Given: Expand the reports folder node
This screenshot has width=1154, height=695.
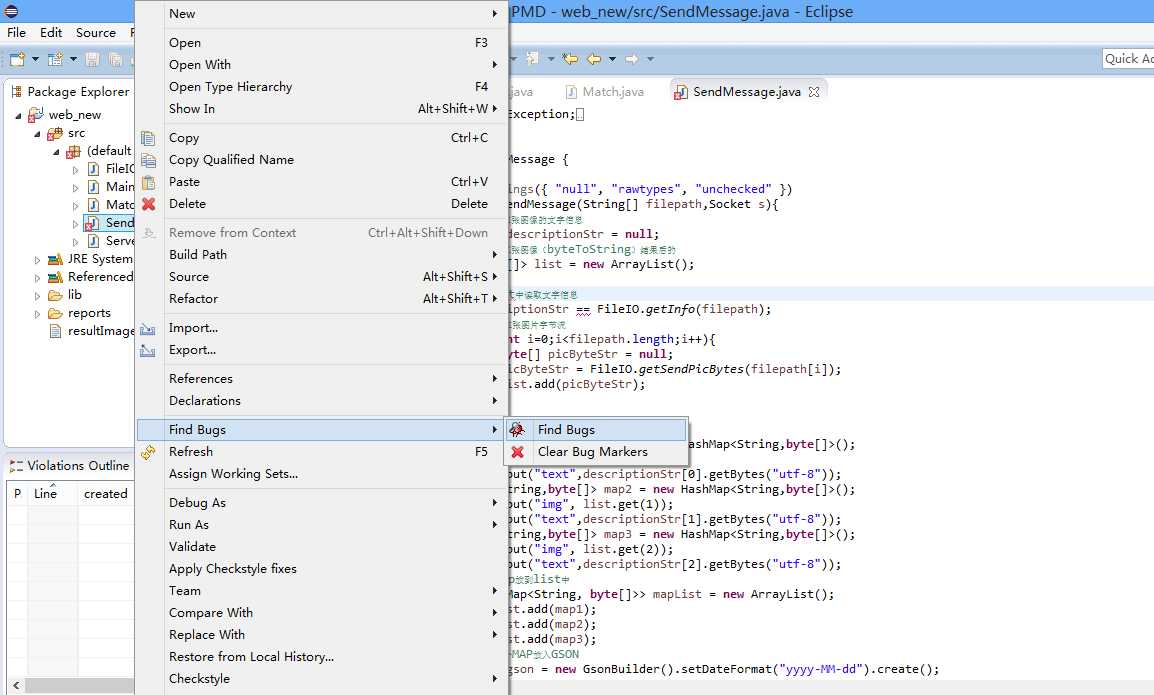Looking at the screenshot, I should (38, 314).
